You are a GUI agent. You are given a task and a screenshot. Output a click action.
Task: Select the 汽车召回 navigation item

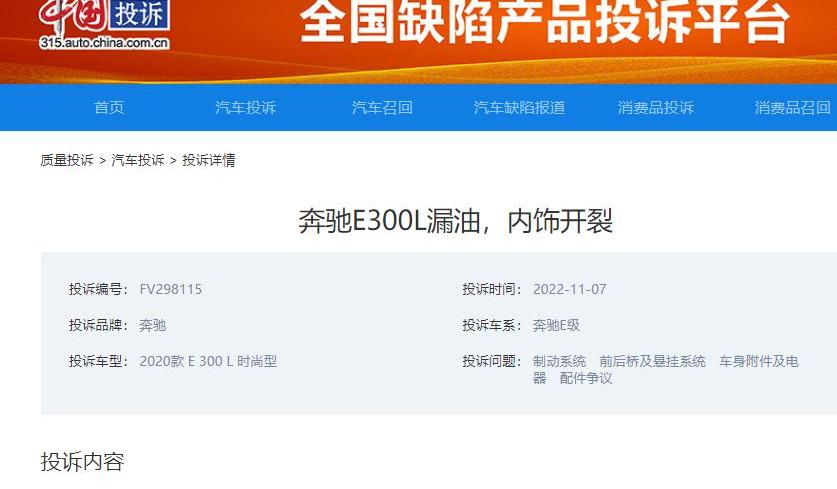tap(382, 108)
